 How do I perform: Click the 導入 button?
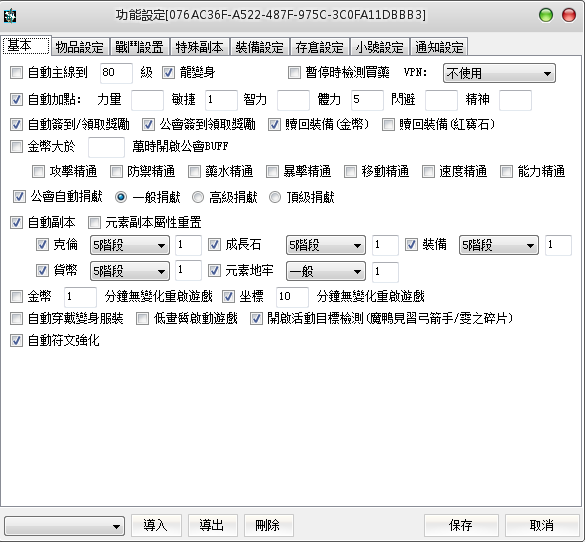click(x=156, y=525)
